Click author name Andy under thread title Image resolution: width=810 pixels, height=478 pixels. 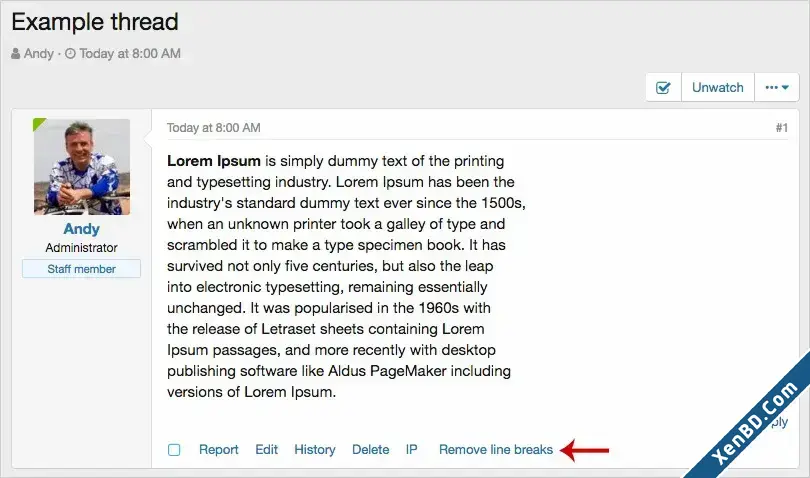(x=39, y=53)
